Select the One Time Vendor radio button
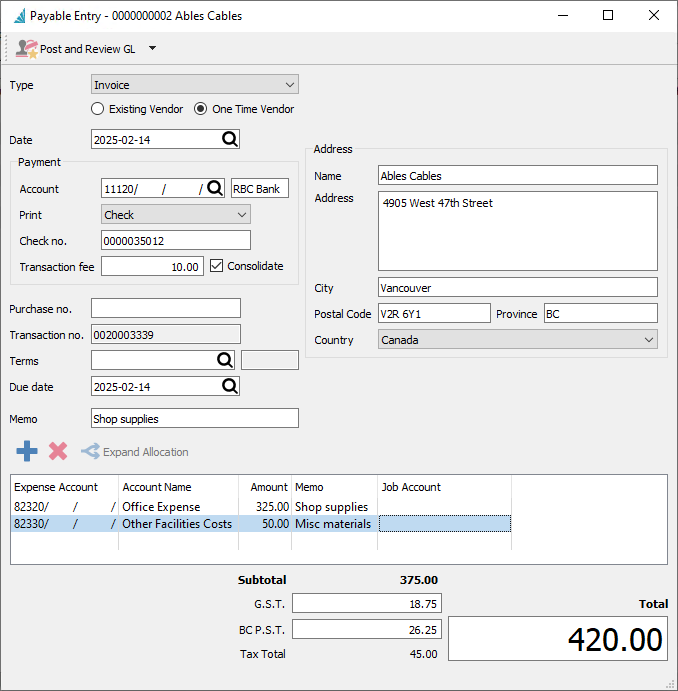 click(x=200, y=109)
